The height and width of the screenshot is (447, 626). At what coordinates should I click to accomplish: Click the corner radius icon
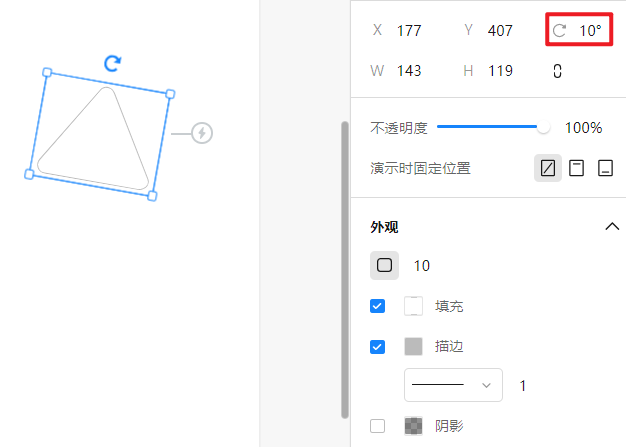385,265
